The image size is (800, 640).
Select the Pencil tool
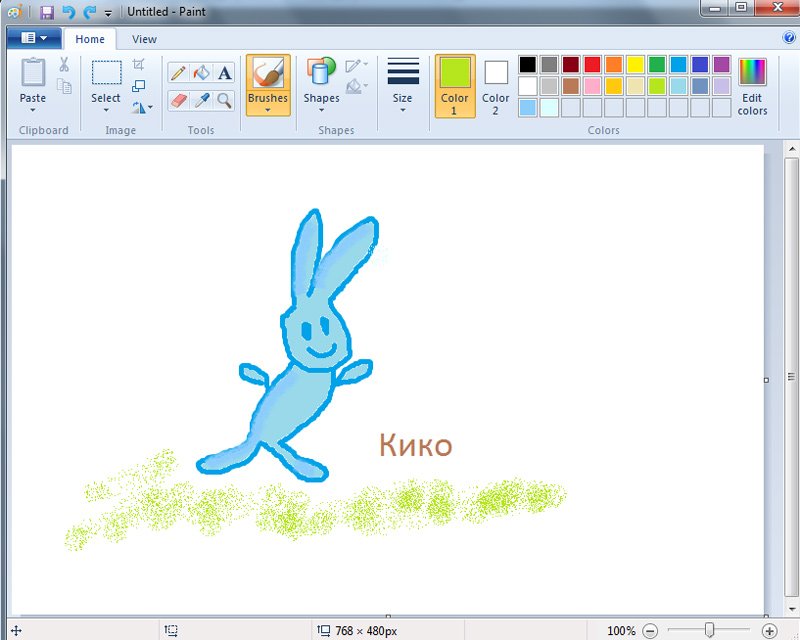[x=178, y=73]
